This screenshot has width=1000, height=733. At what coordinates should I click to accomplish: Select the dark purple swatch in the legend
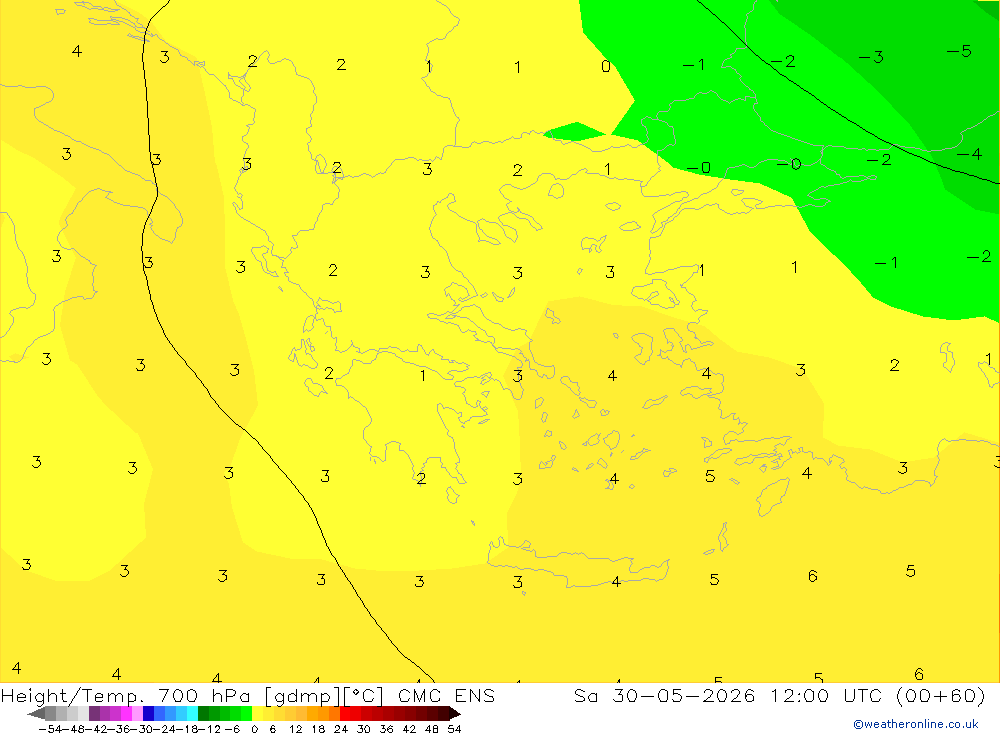pyautogui.click(x=94, y=713)
